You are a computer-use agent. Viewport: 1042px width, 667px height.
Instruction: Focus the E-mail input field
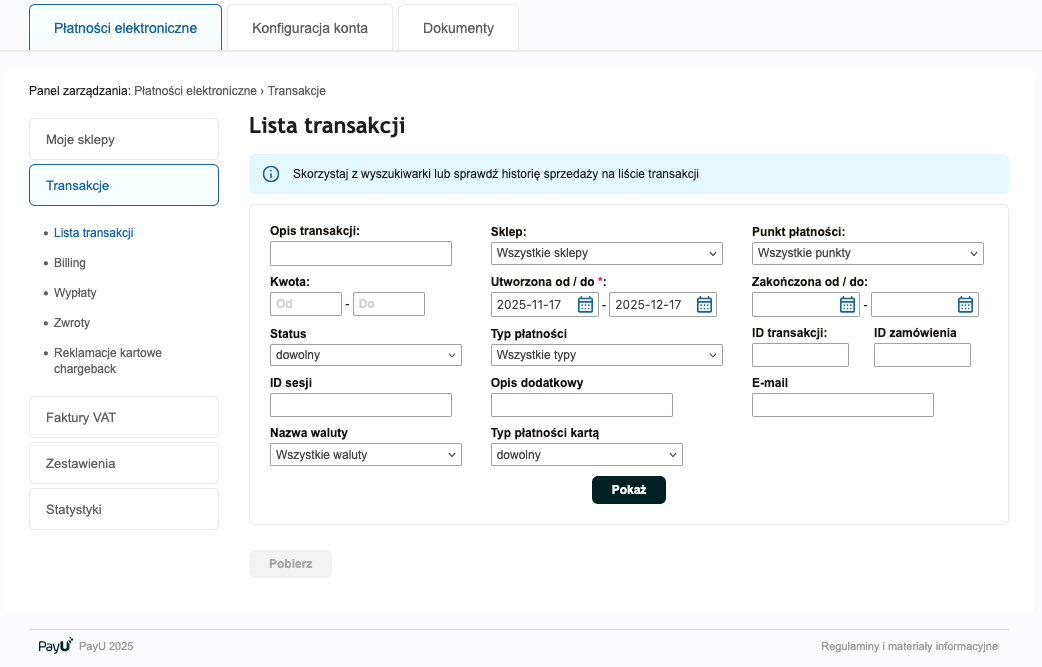[x=842, y=405]
